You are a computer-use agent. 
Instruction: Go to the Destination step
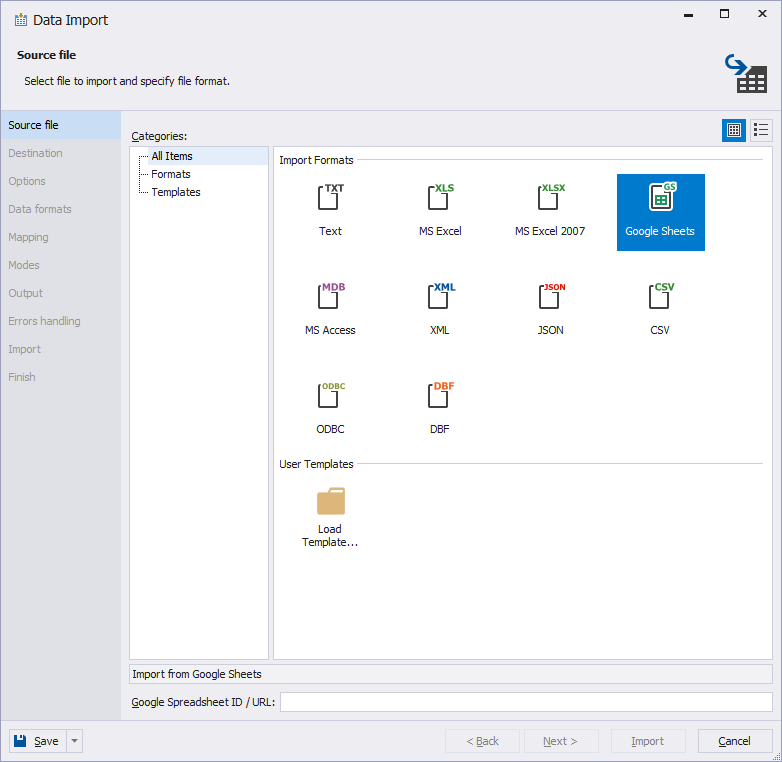(60, 153)
